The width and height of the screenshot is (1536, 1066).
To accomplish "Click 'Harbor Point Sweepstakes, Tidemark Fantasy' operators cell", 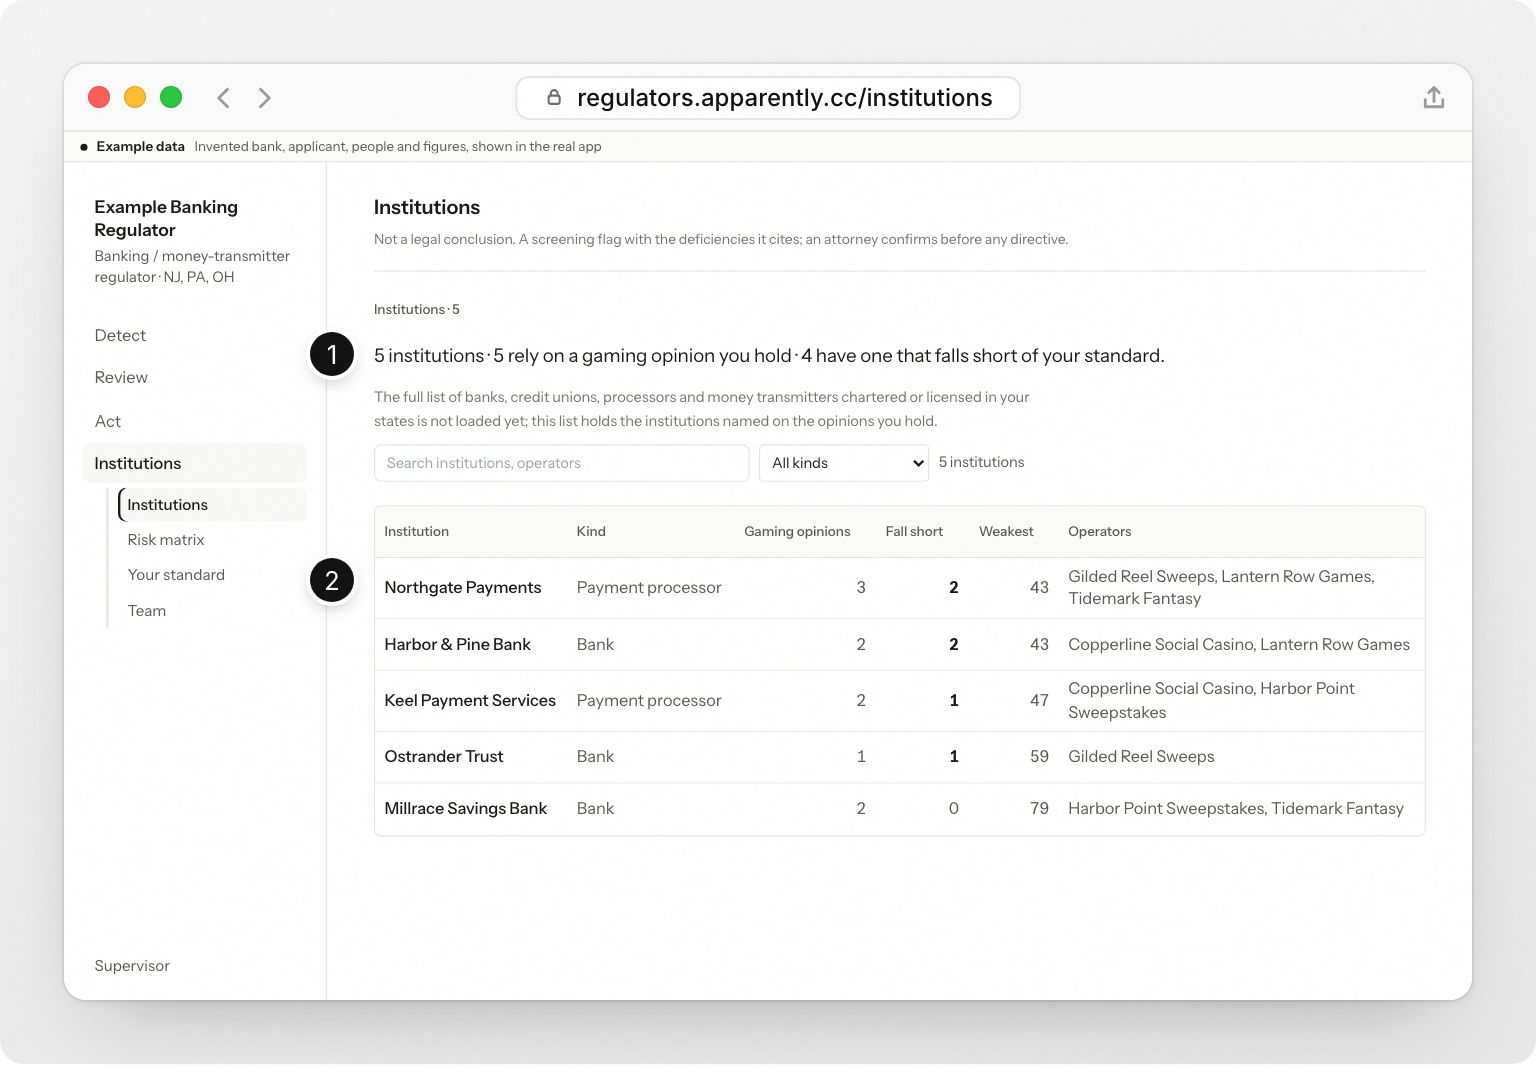I will pyautogui.click(x=1236, y=809).
